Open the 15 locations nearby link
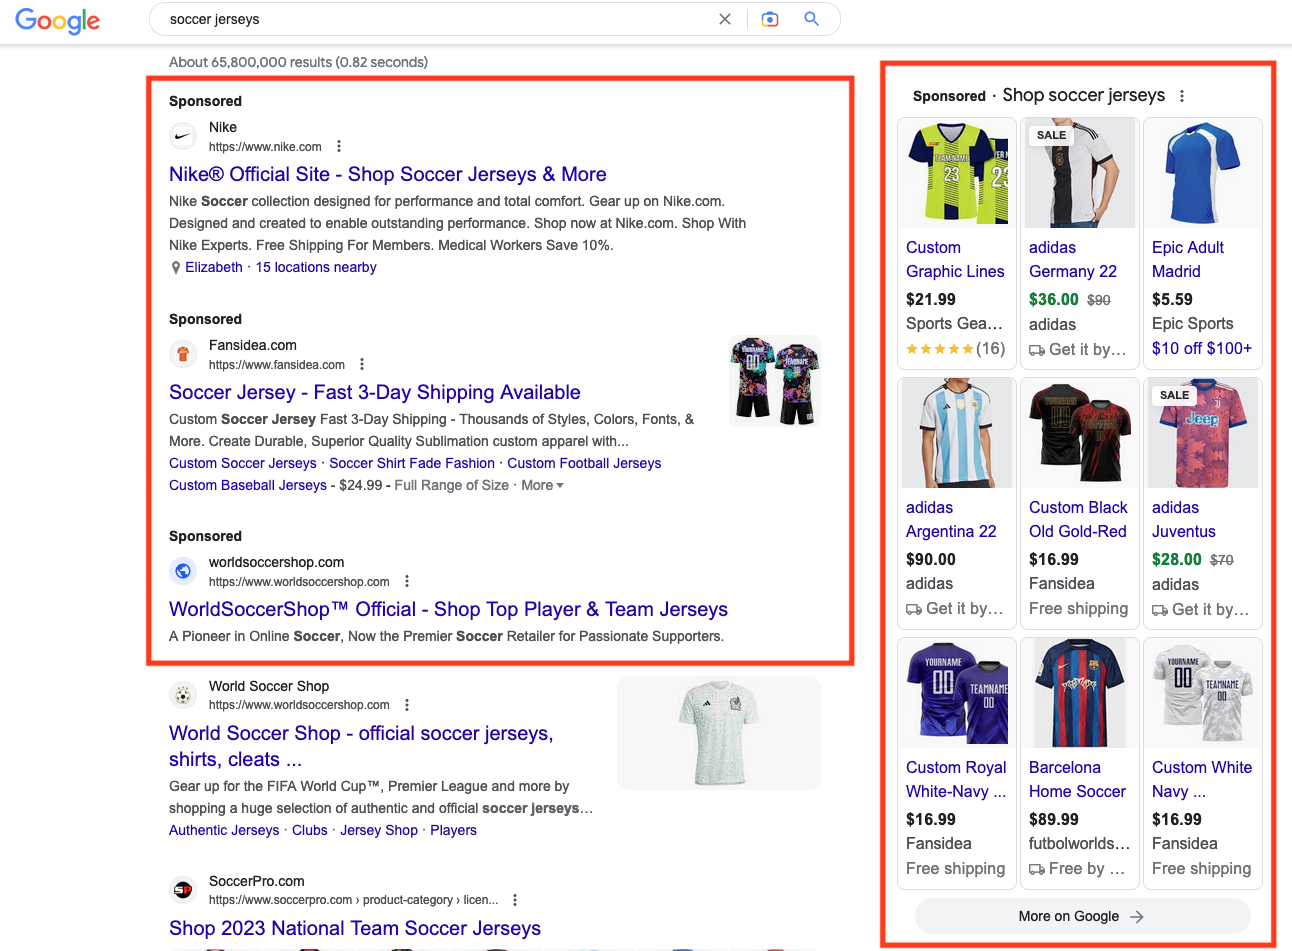The height and width of the screenshot is (951, 1292). [315, 267]
